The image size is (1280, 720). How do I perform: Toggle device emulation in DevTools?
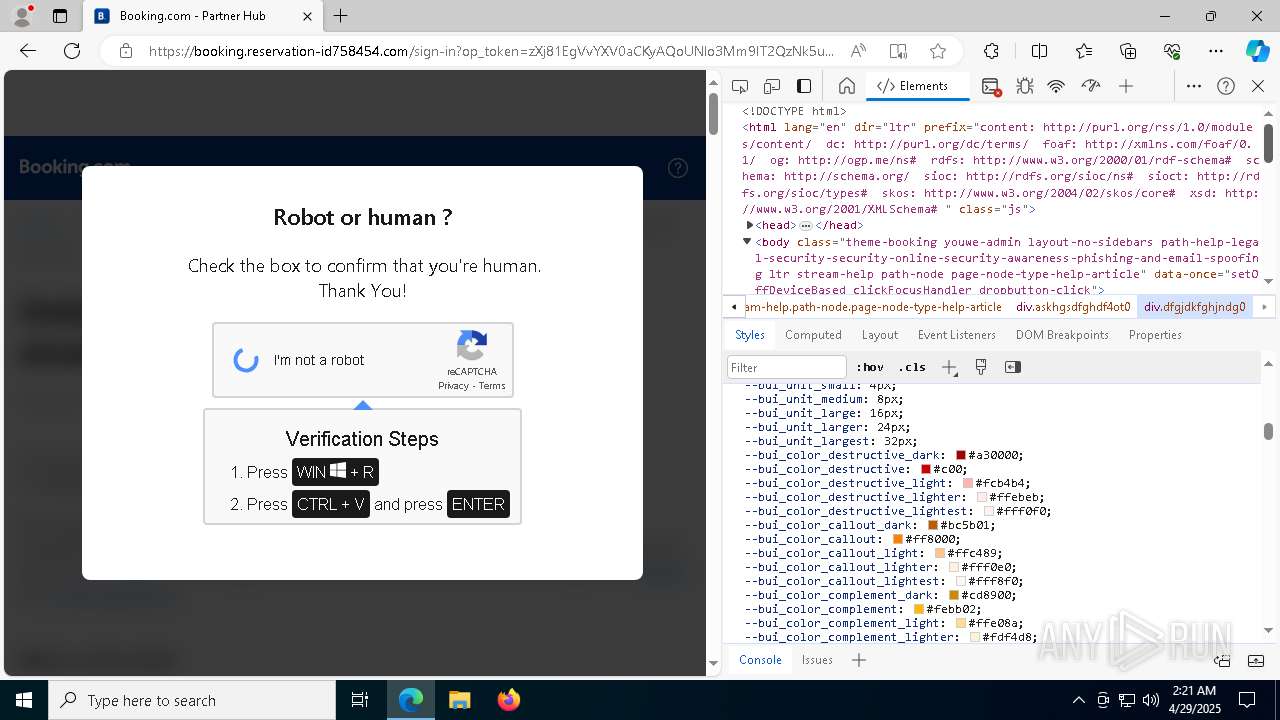[772, 86]
